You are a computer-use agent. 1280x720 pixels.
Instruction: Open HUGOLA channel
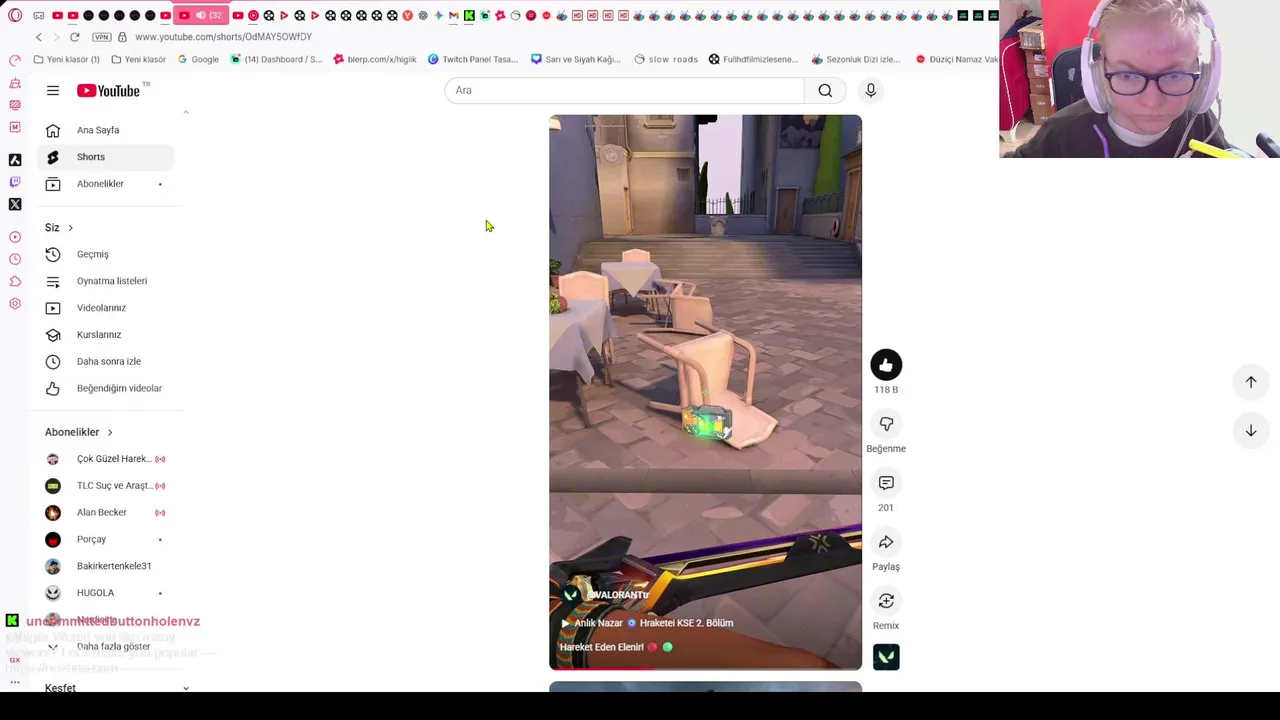pyautogui.click(x=105, y=593)
